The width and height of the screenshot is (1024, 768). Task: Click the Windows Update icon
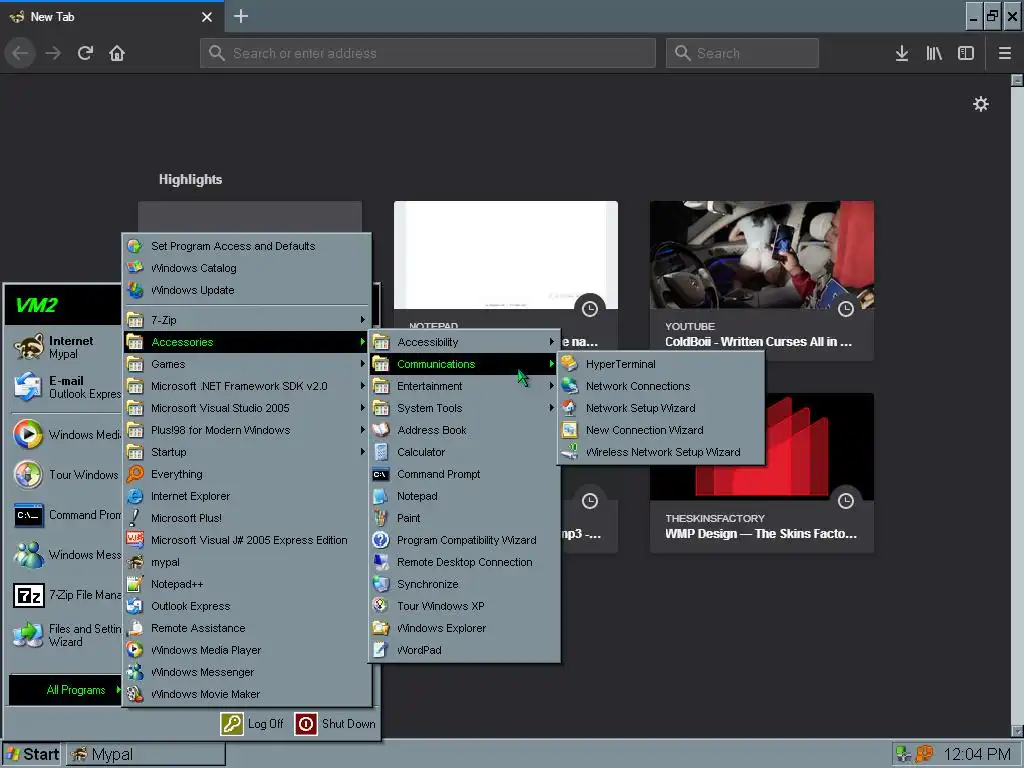point(135,290)
